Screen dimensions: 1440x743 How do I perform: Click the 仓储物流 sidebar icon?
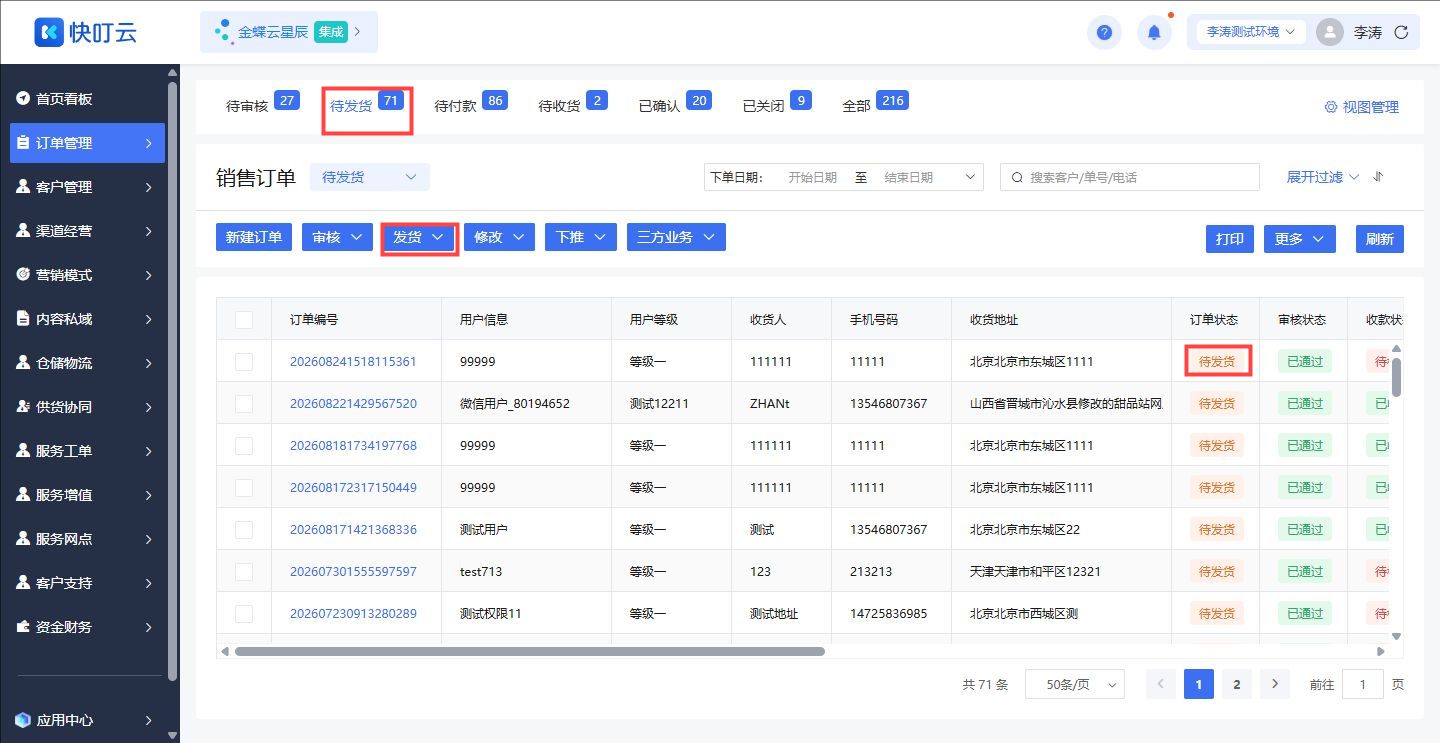[x=23, y=363]
